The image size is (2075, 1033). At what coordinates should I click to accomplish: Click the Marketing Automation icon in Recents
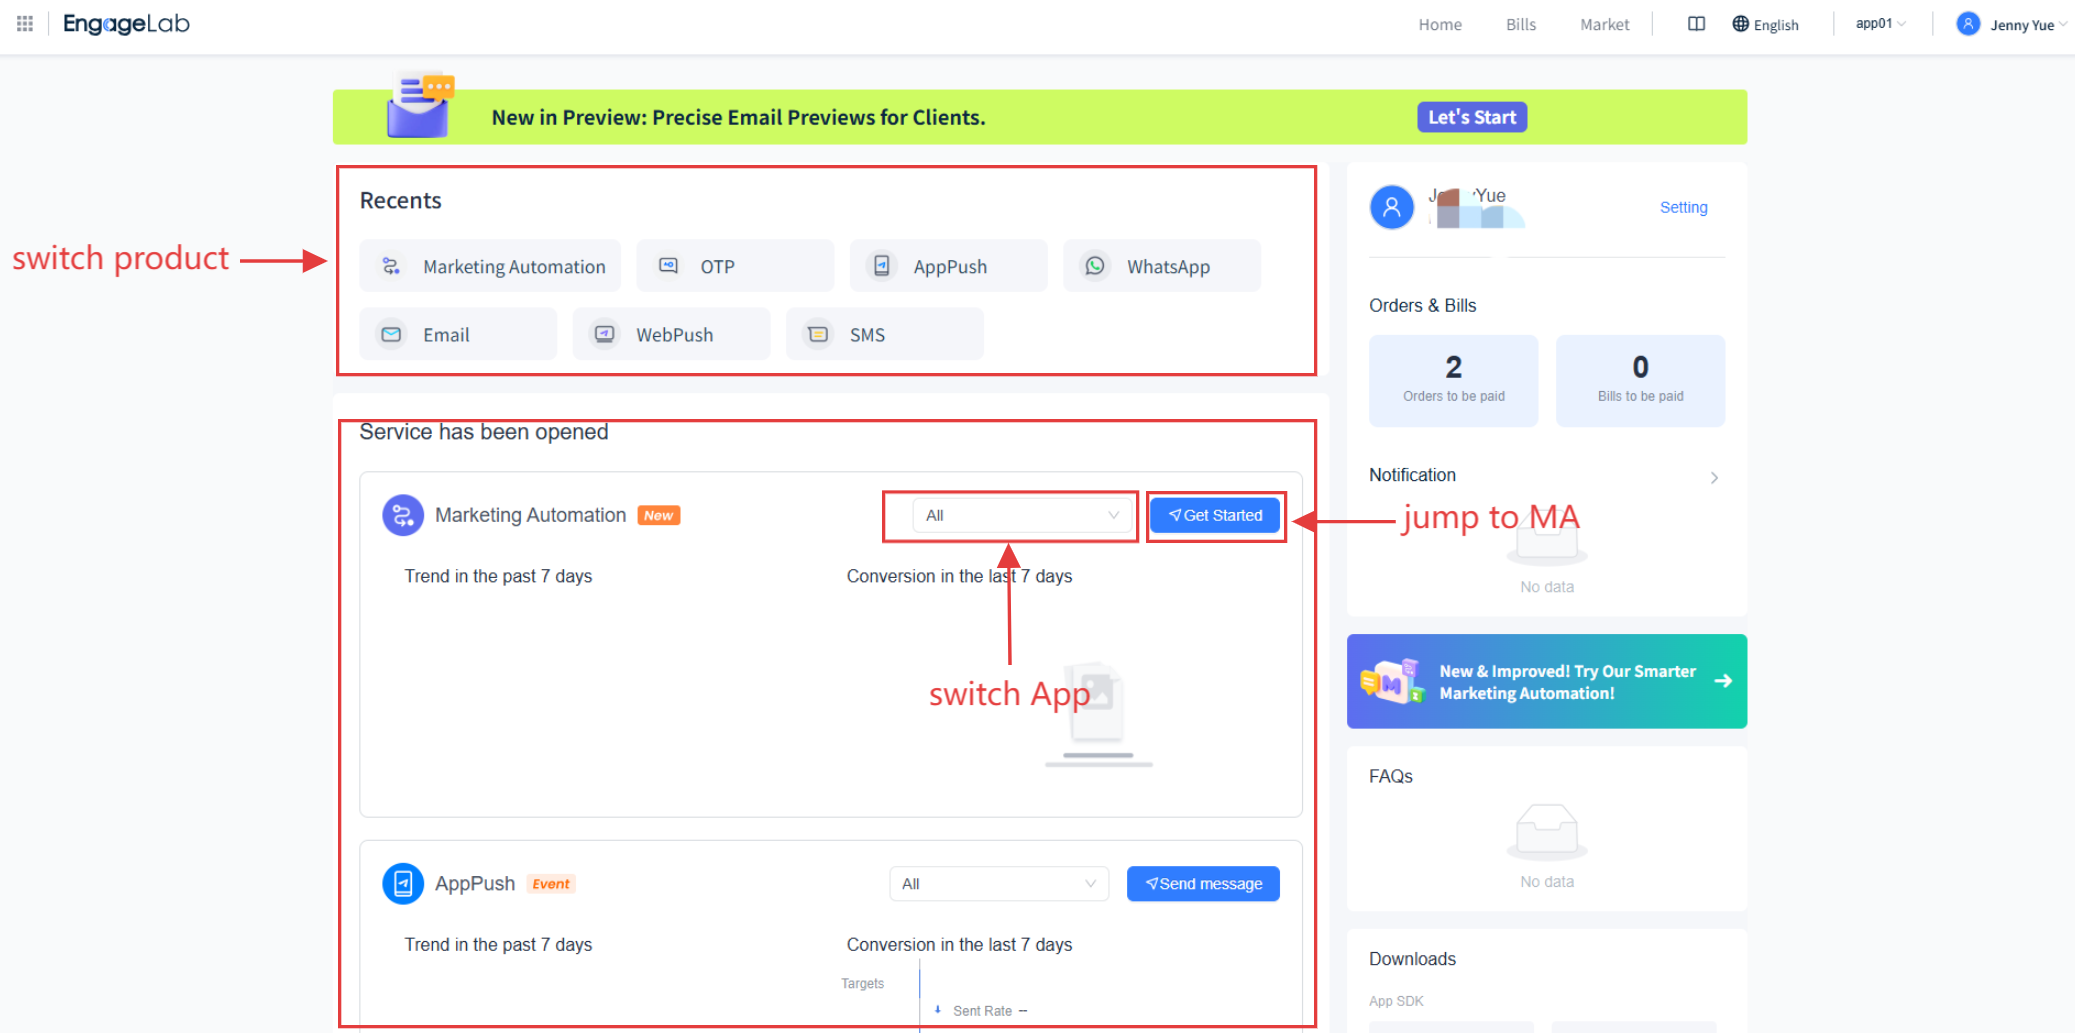tap(392, 266)
